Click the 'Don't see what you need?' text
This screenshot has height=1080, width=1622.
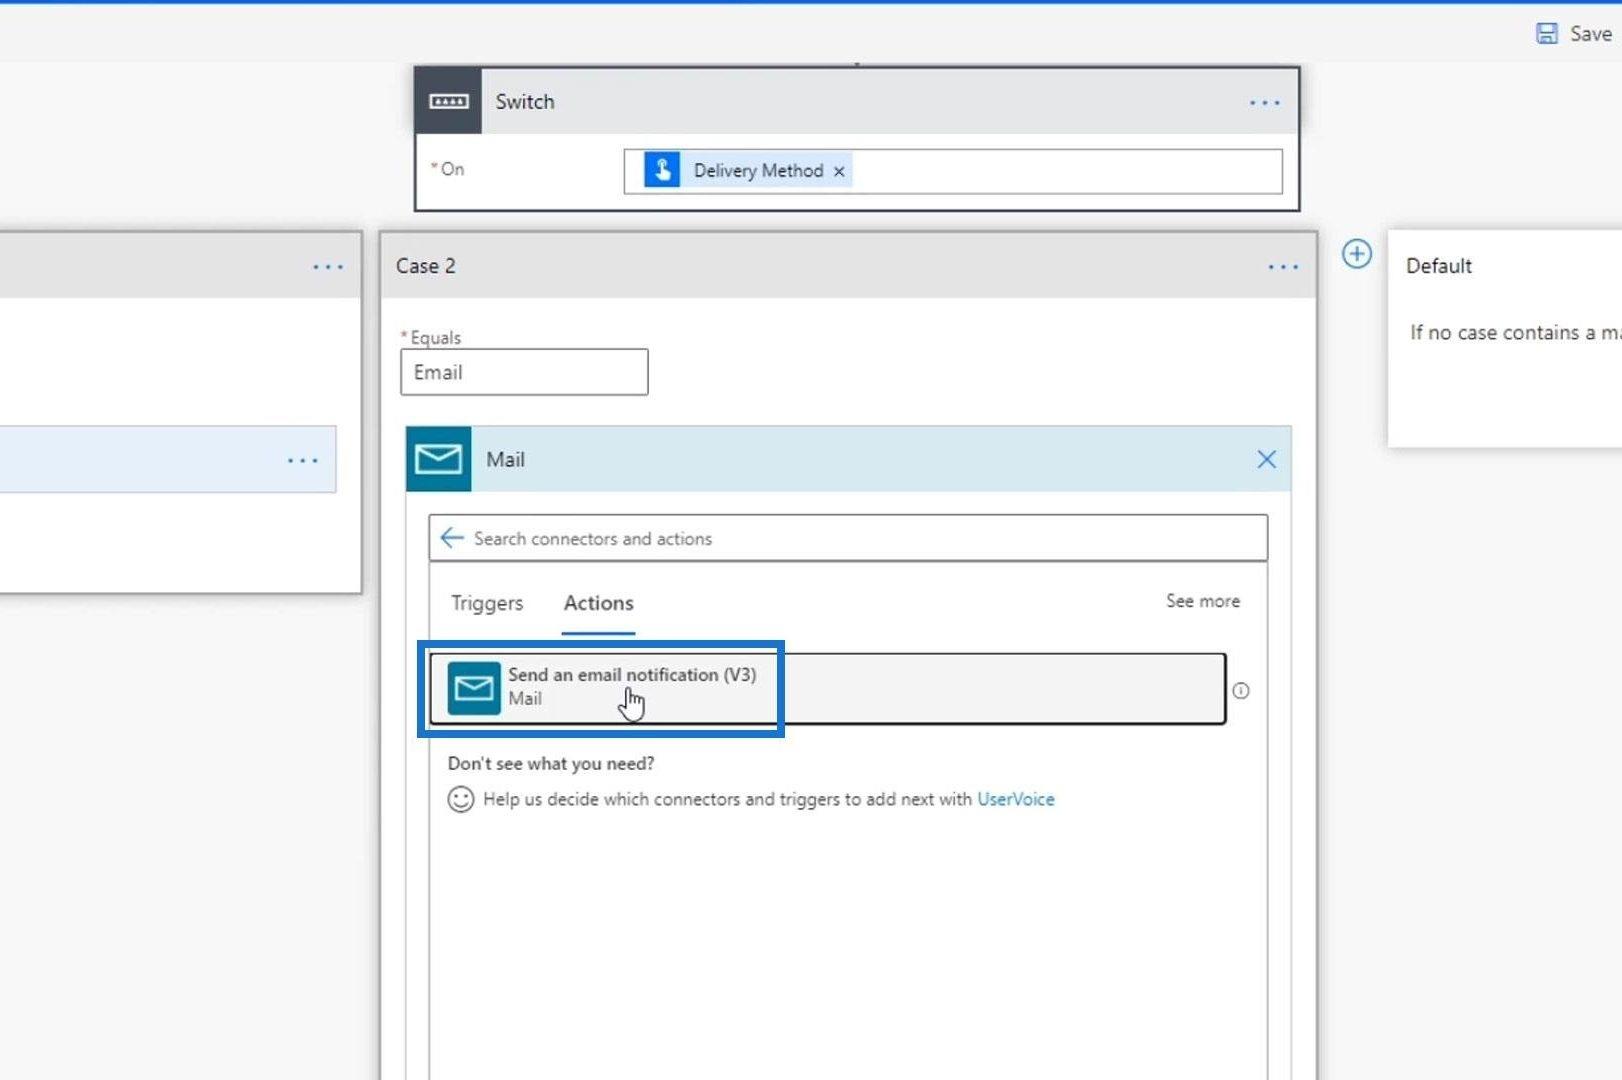click(551, 763)
